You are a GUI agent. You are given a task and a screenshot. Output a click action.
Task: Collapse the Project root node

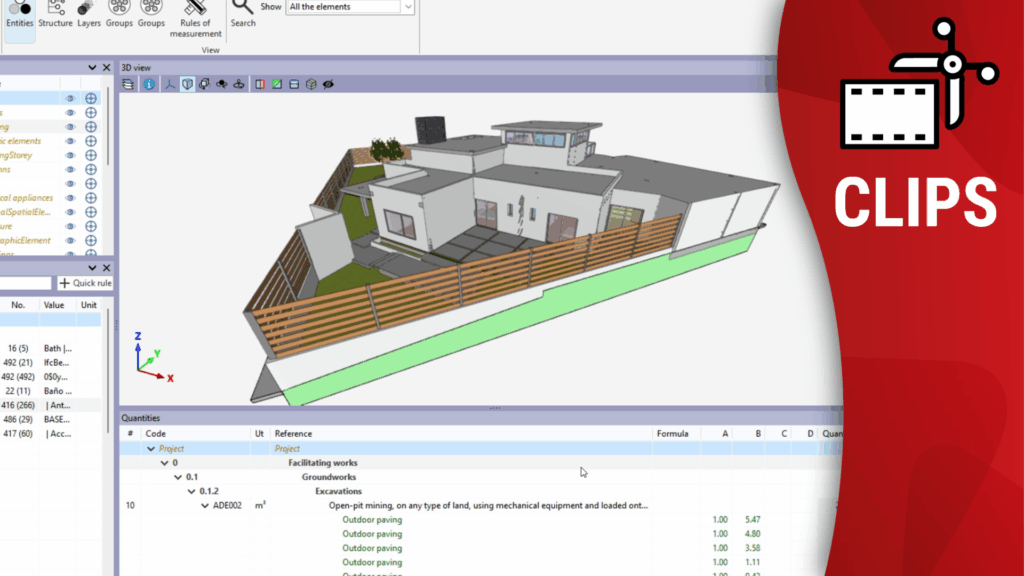151,449
